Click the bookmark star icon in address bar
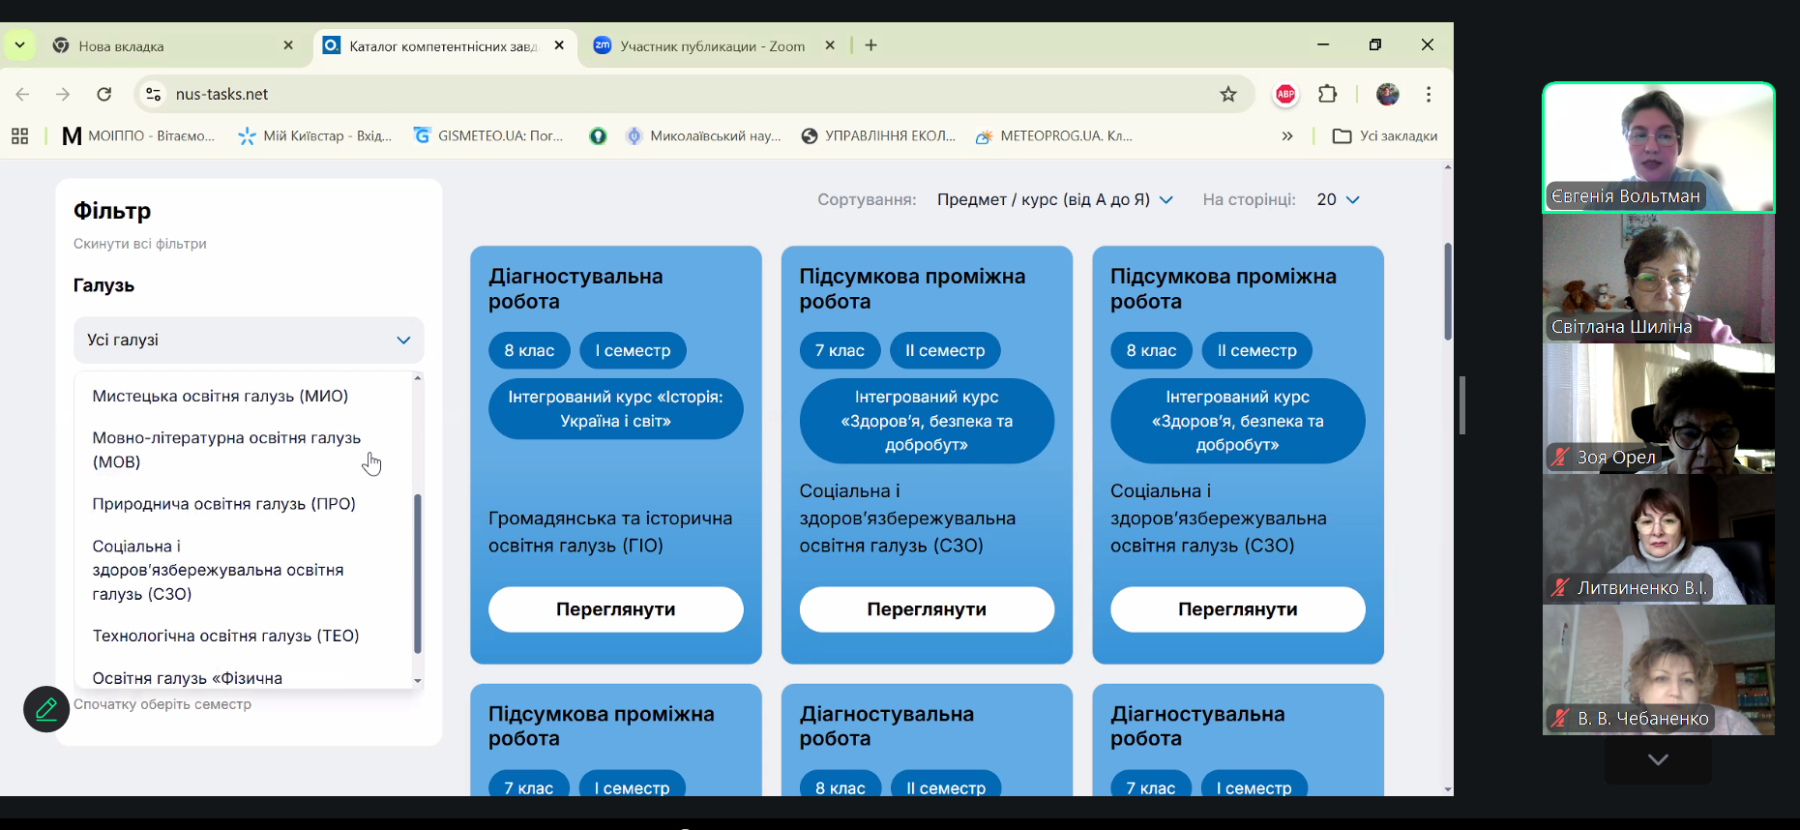 (1228, 94)
